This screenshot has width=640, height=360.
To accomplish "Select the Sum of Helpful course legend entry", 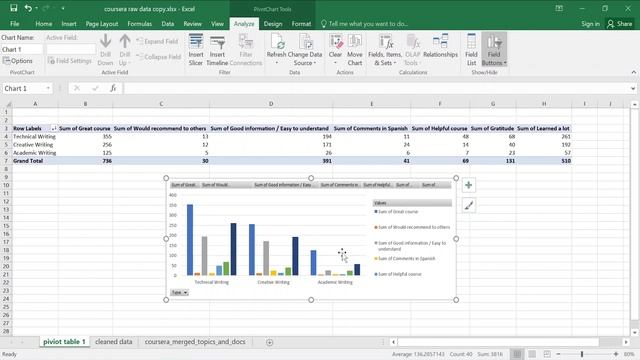I will 398,274.
